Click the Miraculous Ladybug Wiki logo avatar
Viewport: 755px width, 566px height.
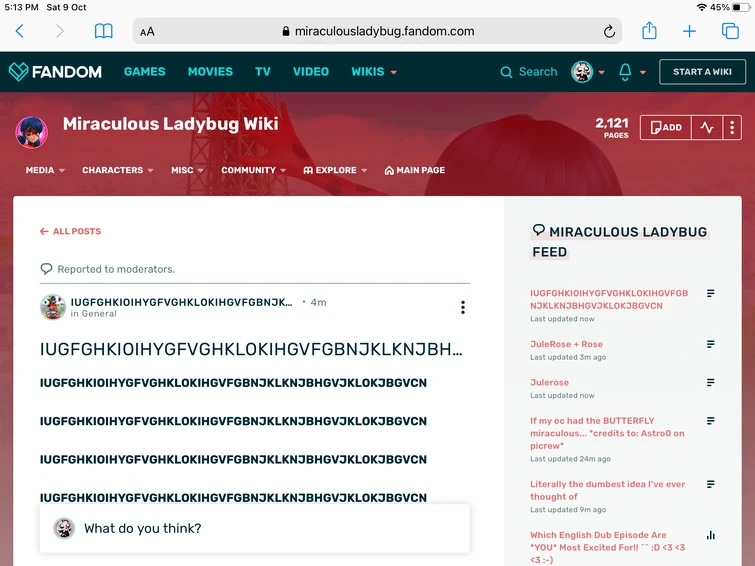32,132
